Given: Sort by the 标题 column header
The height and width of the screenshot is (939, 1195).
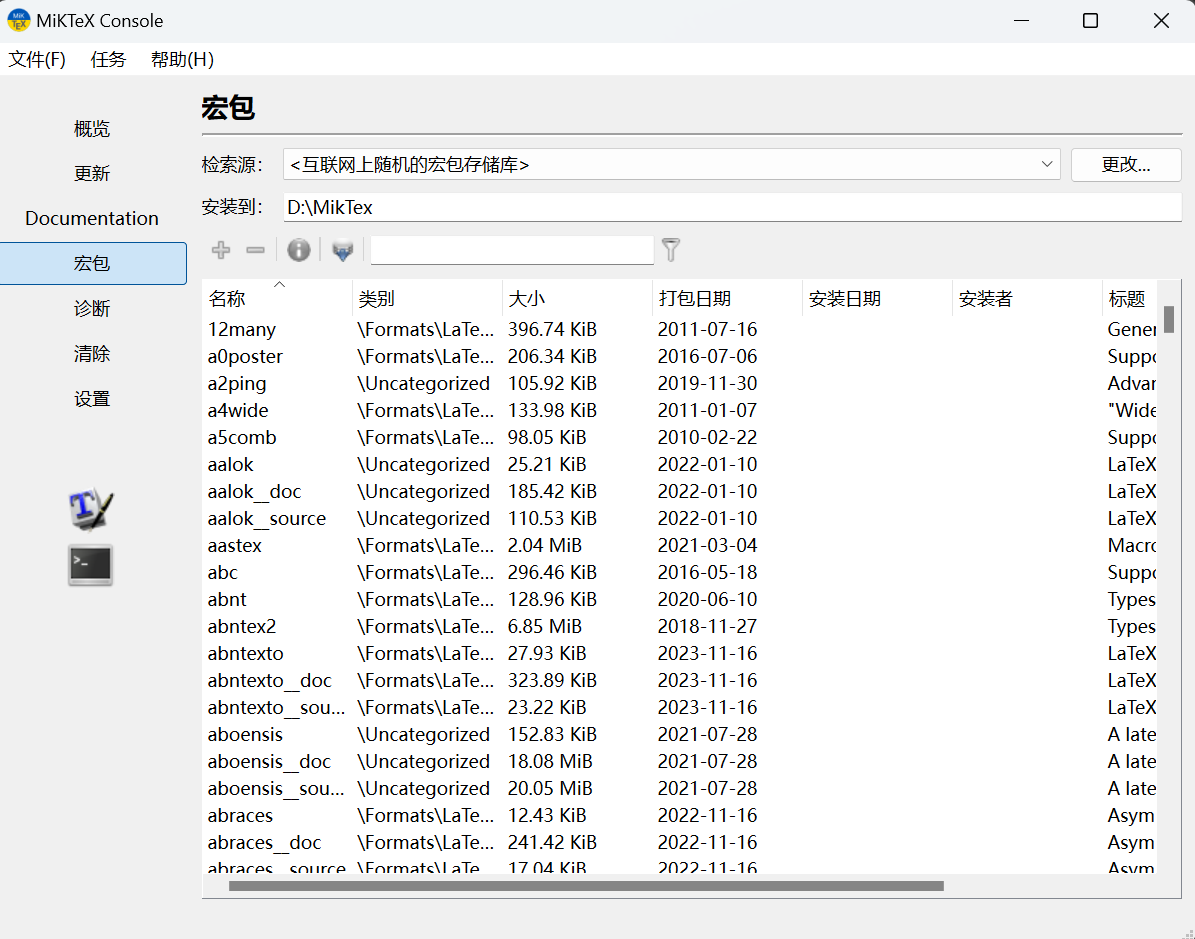Looking at the screenshot, I should [1129, 298].
